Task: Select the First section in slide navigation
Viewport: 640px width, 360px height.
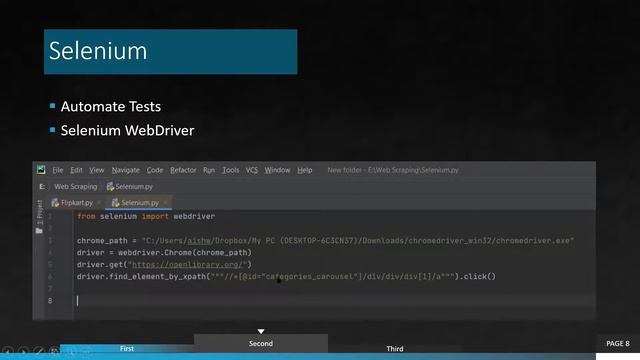Action: pyautogui.click(x=127, y=349)
